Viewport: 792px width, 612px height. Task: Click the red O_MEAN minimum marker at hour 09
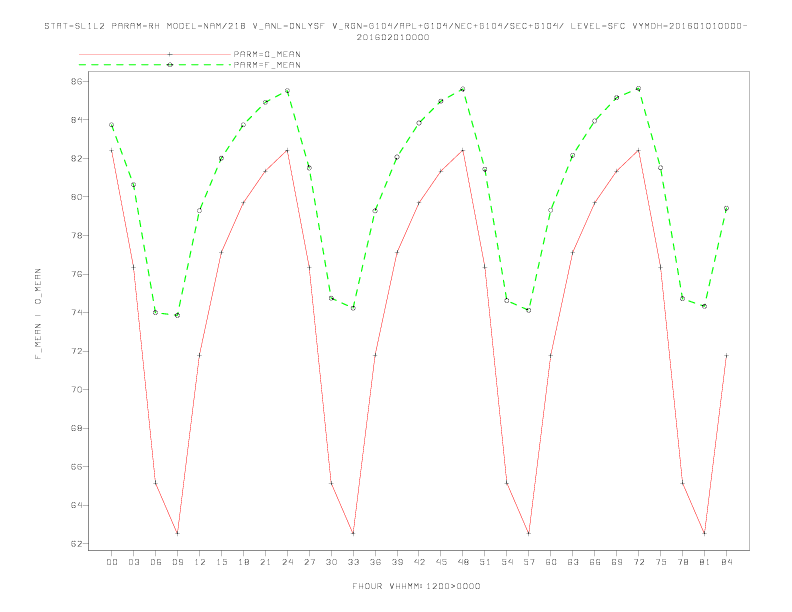(177, 533)
